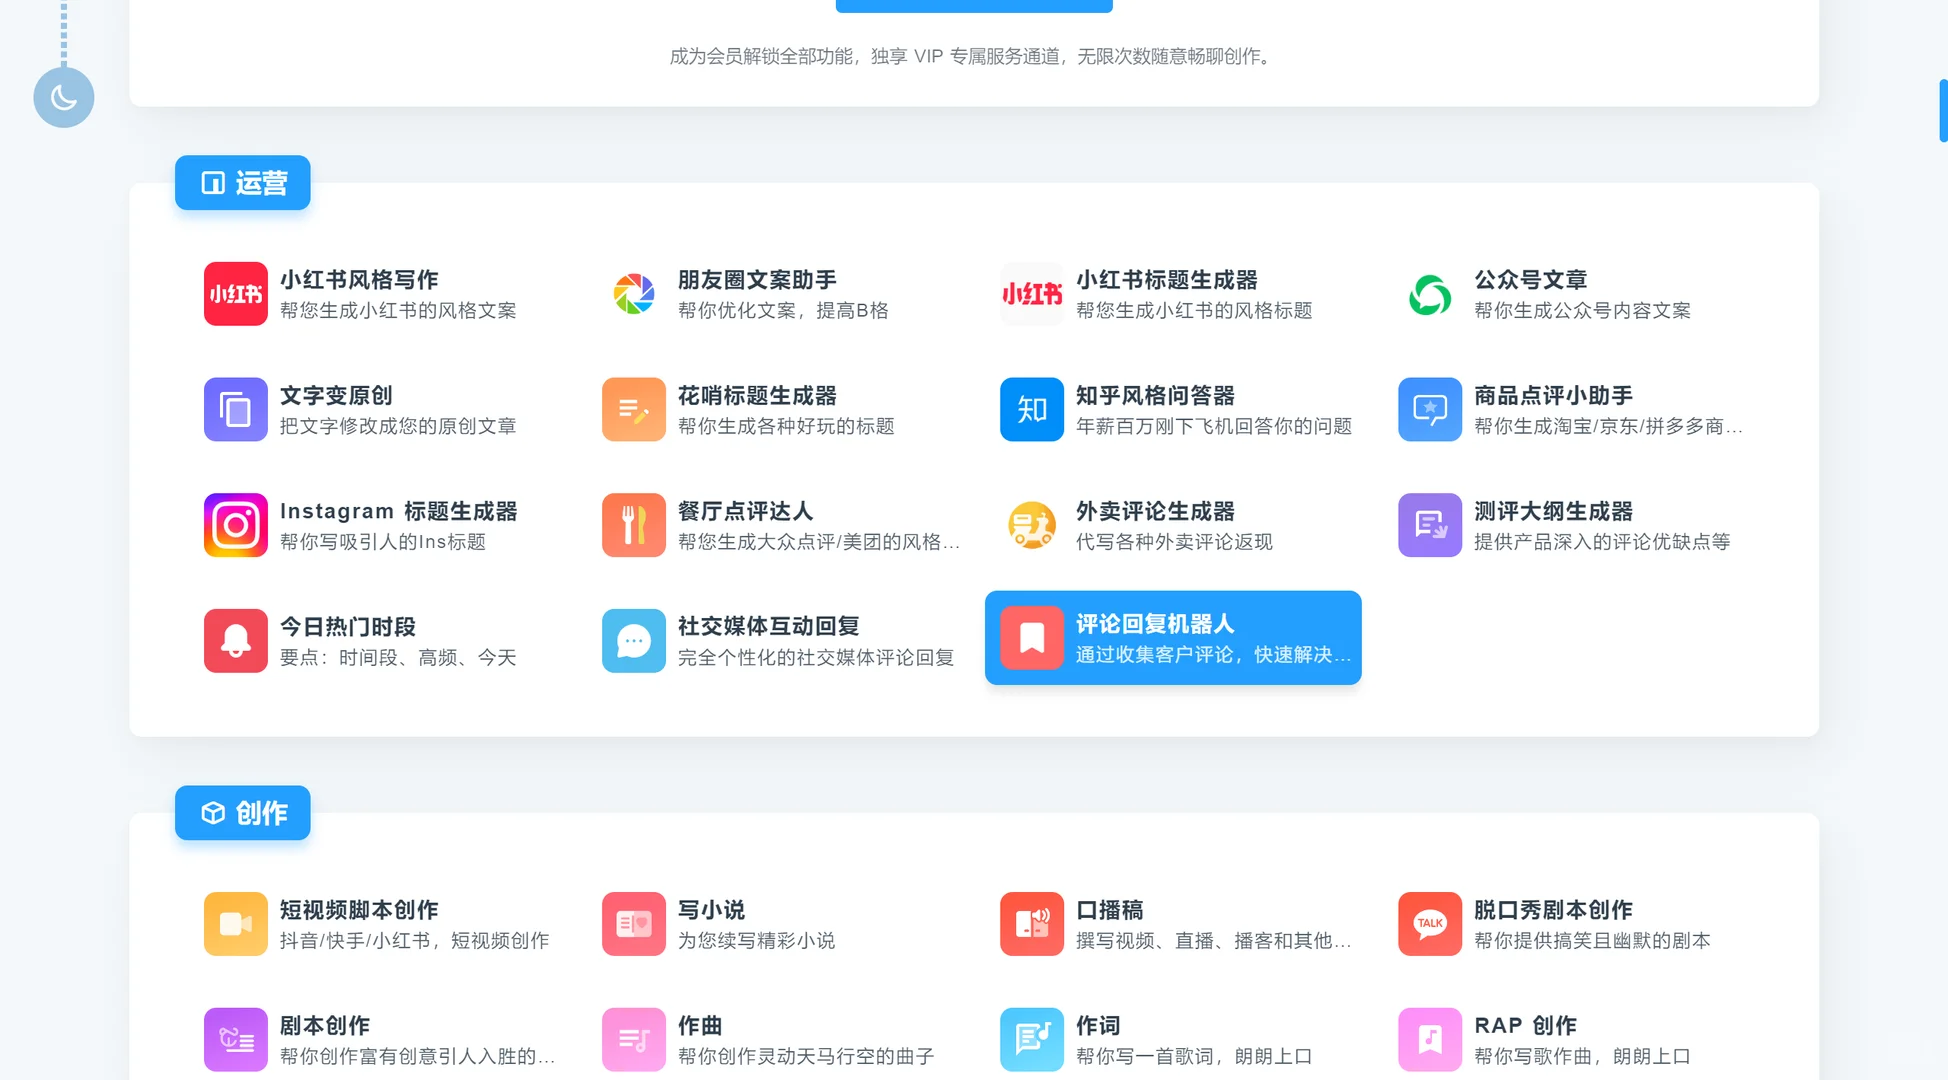This screenshot has width=1948, height=1080.
Task: Open the highlighted 评论回复机器人 card
Action: 1172,637
